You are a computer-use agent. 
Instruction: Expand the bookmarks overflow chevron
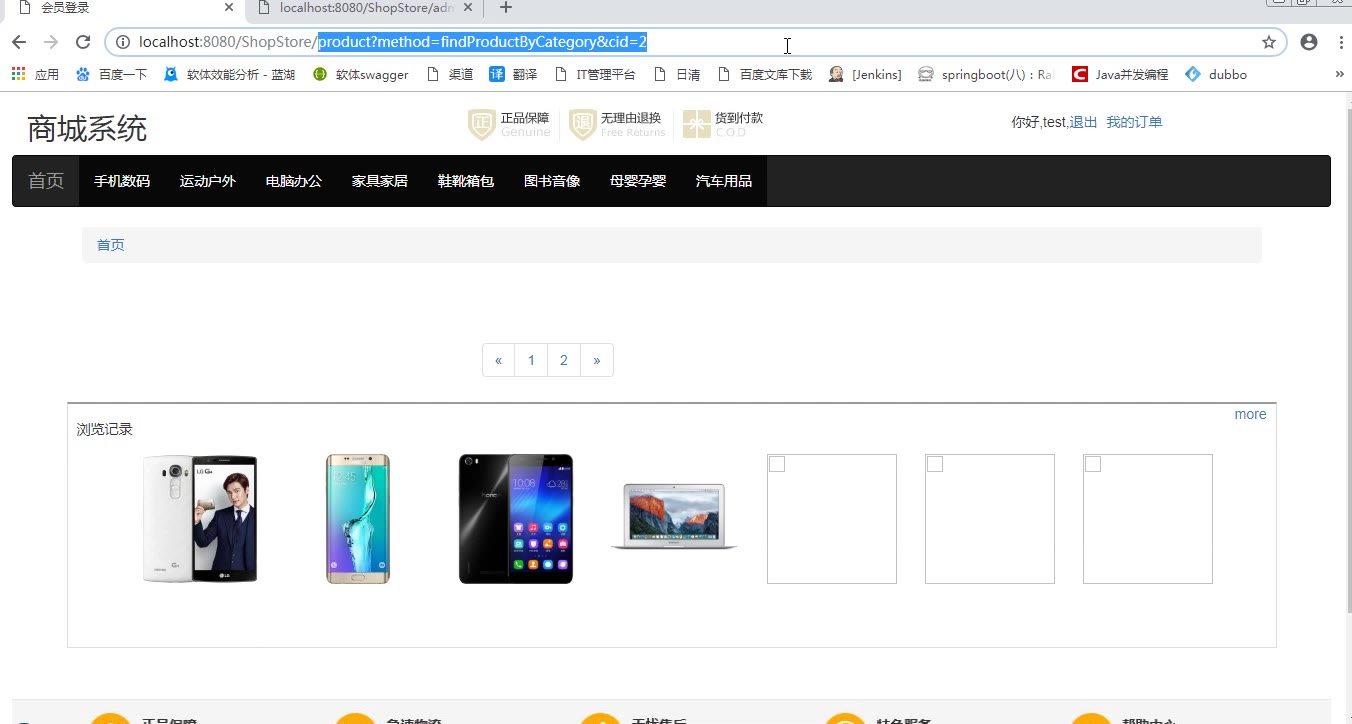point(1340,74)
